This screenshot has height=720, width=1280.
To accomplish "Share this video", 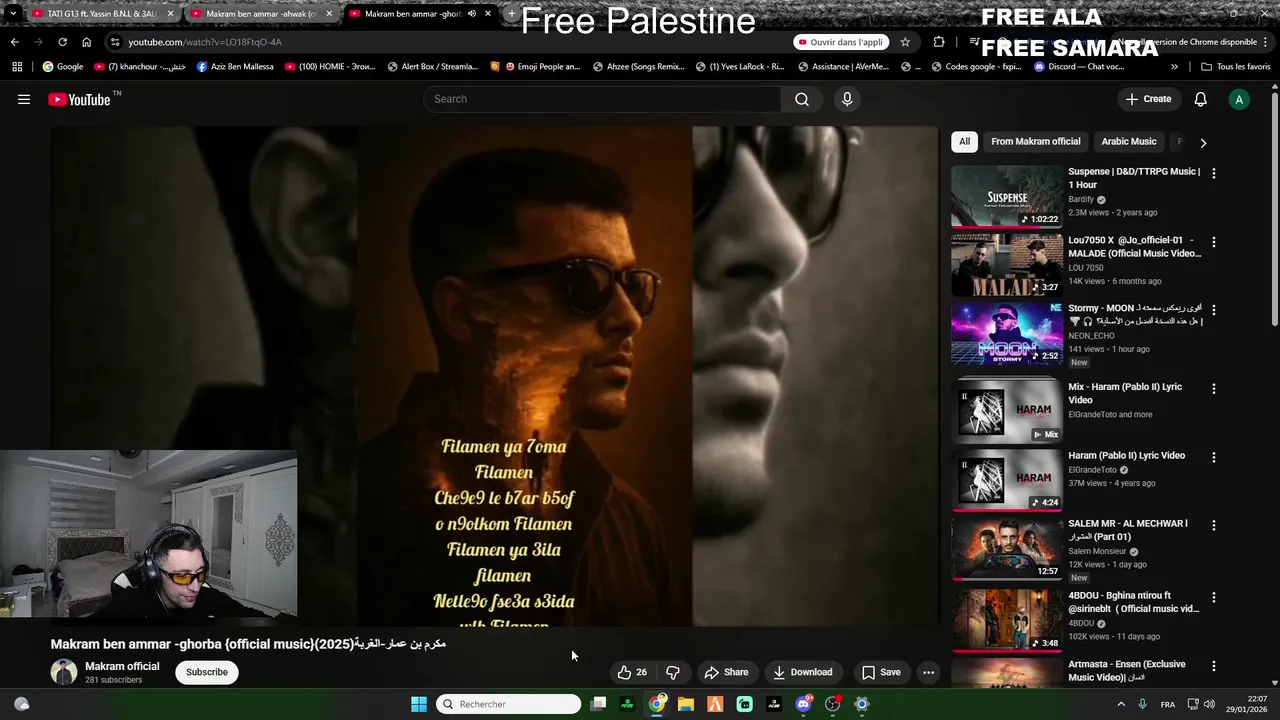I will [726, 672].
